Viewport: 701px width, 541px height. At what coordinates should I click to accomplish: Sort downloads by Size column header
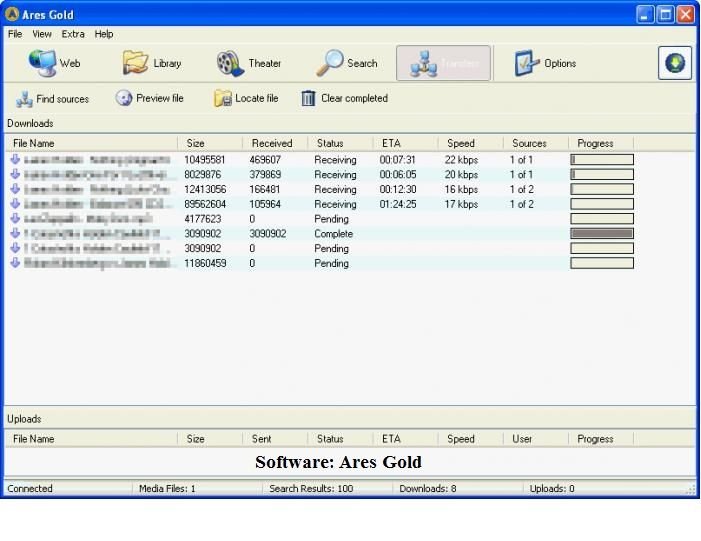196,143
